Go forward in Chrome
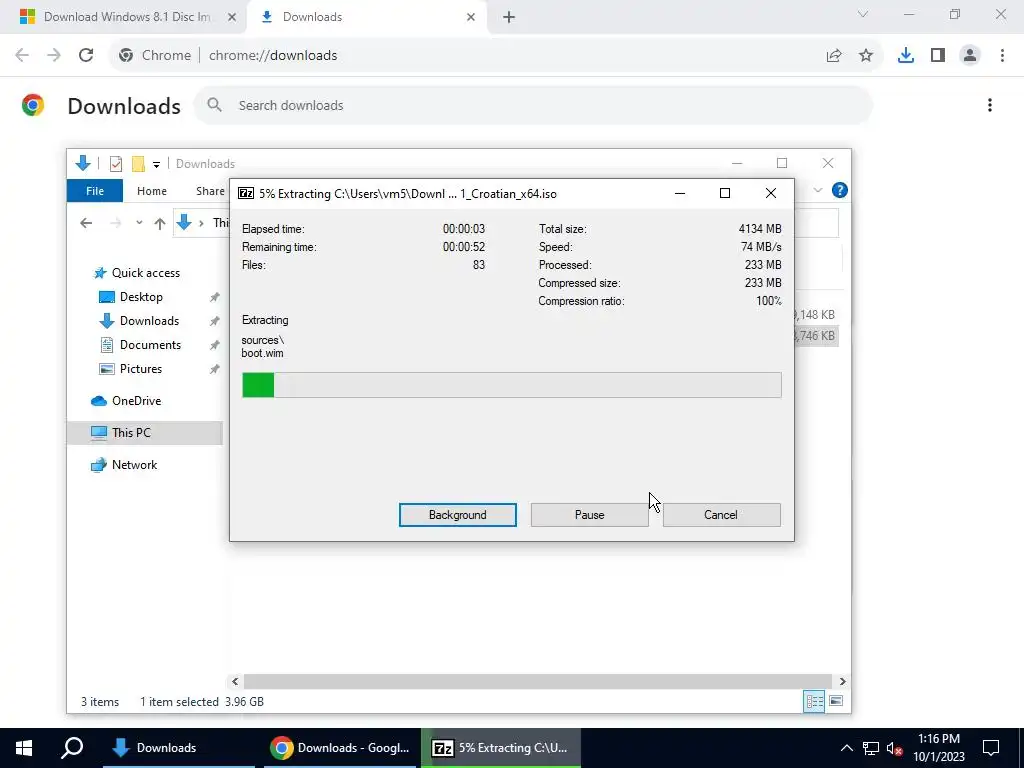The width and height of the screenshot is (1024, 768). [x=54, y=55]
